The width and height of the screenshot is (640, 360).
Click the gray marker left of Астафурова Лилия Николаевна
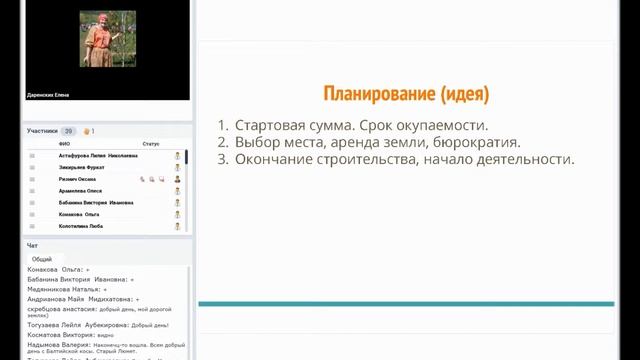pyautogui.click(x=32, y=156)
